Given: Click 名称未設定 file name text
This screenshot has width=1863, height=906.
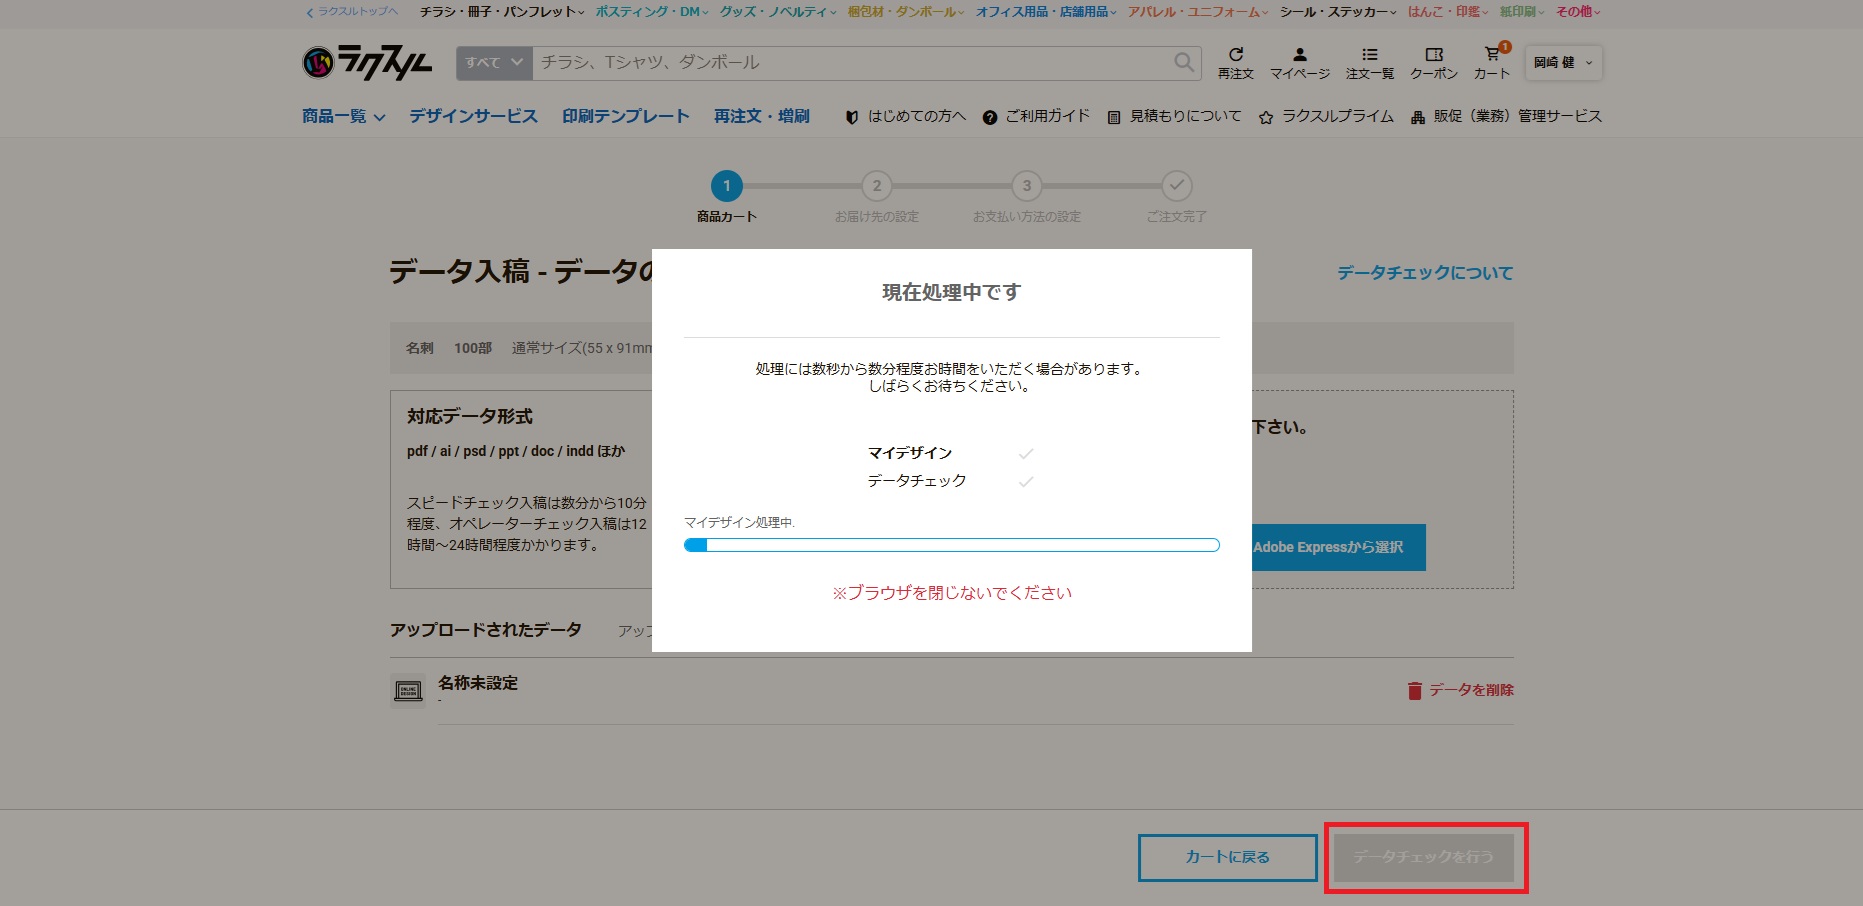Looking at the screenshot, I should pyautogui.click(x=478, y=683).
